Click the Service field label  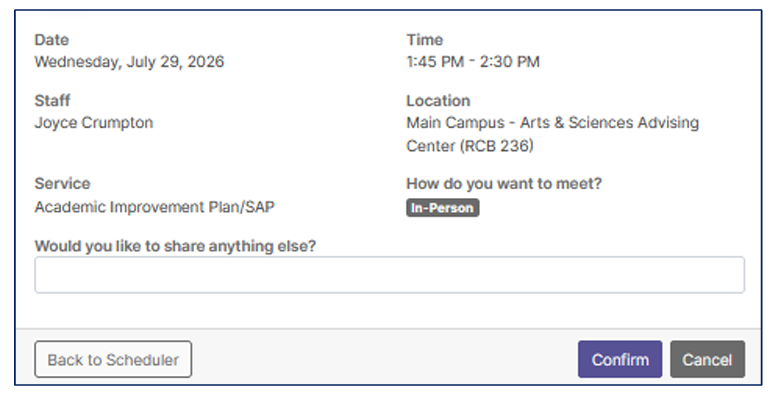click(x=62, y=183)
